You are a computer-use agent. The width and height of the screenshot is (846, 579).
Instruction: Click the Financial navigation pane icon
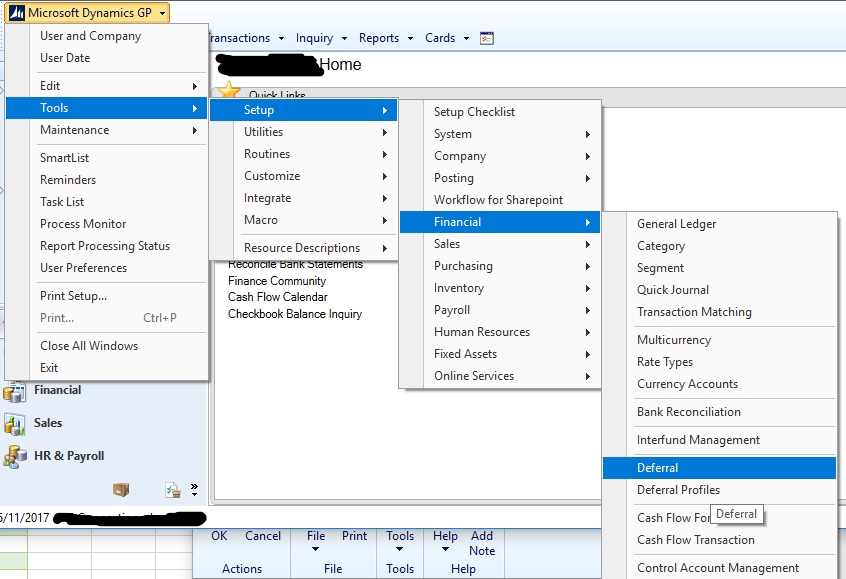(x=15, y=391)
